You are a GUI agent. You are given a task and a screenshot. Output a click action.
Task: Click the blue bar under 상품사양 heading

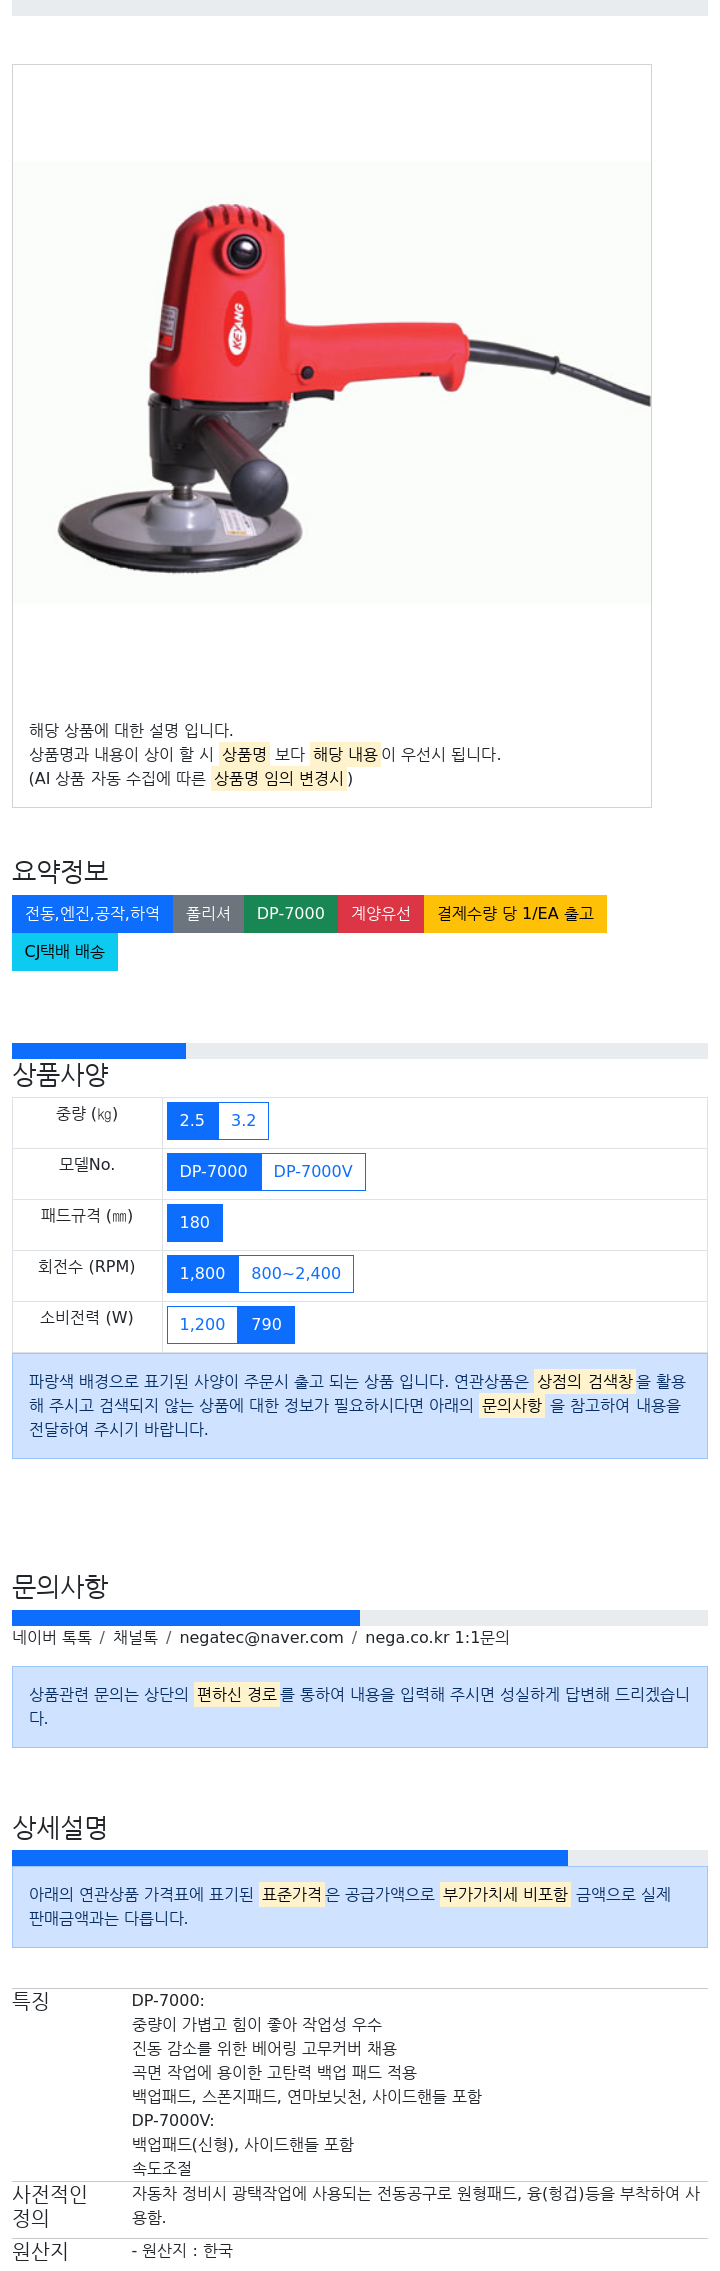coord(99,1051)
